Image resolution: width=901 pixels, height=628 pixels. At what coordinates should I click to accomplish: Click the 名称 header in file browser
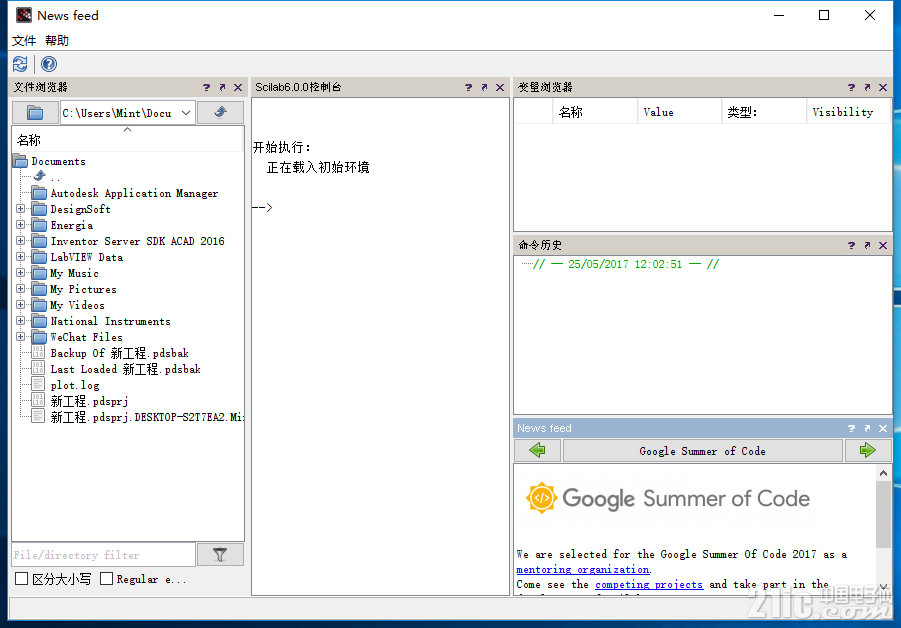point(128,140)
